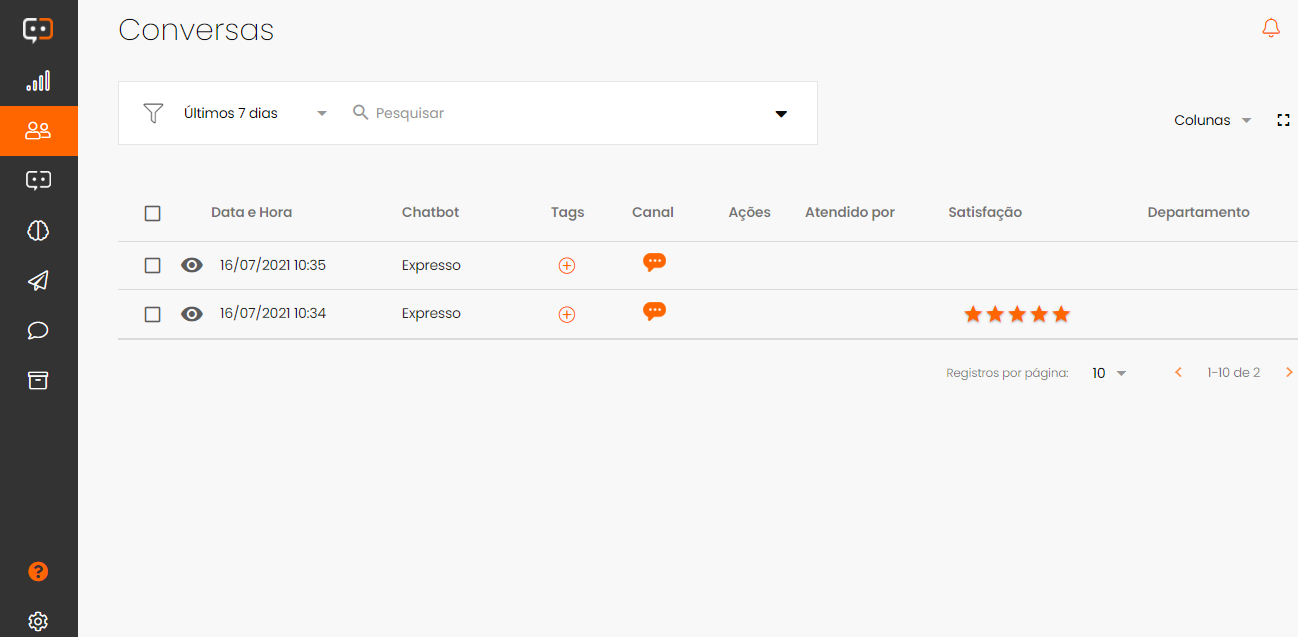Viewport: 1298px width, 637px height.
Task: Select the Conversas people icon in sidebar
Action: click(38, 131)
